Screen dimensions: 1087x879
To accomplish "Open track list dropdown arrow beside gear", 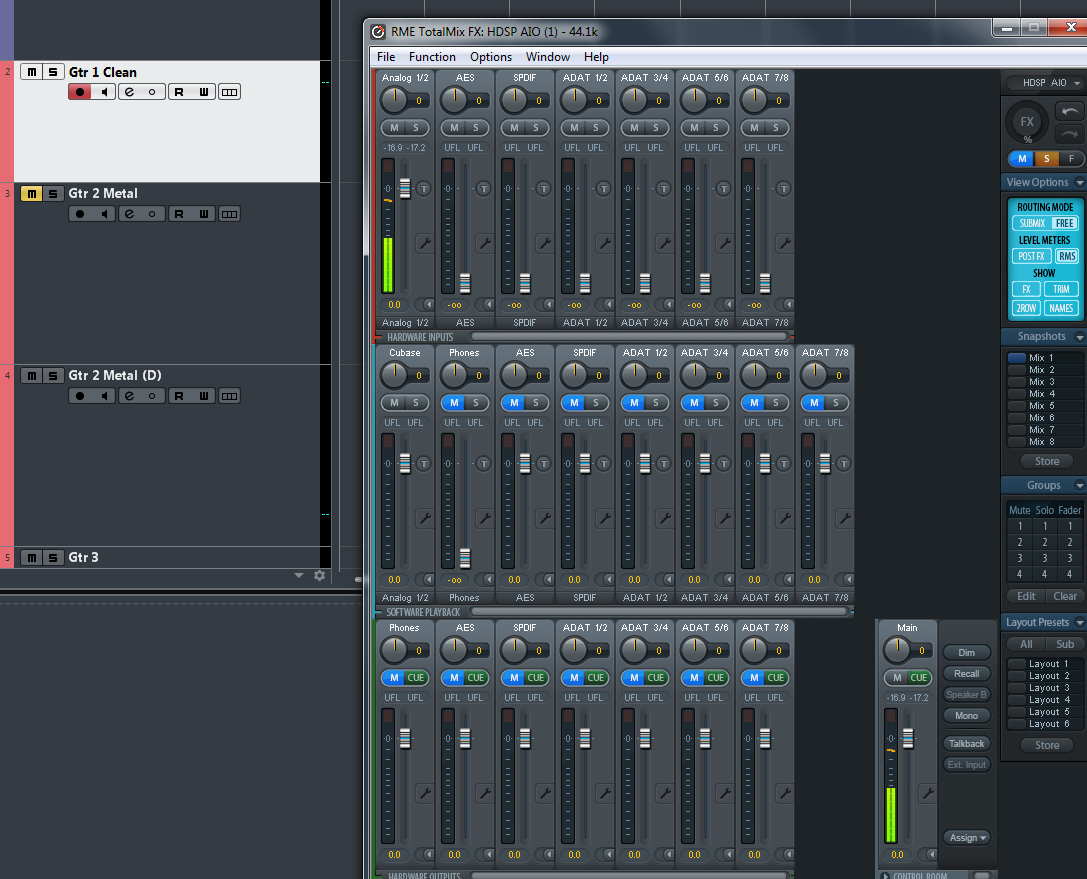I will pyautogui.click(x=299, y=575).
